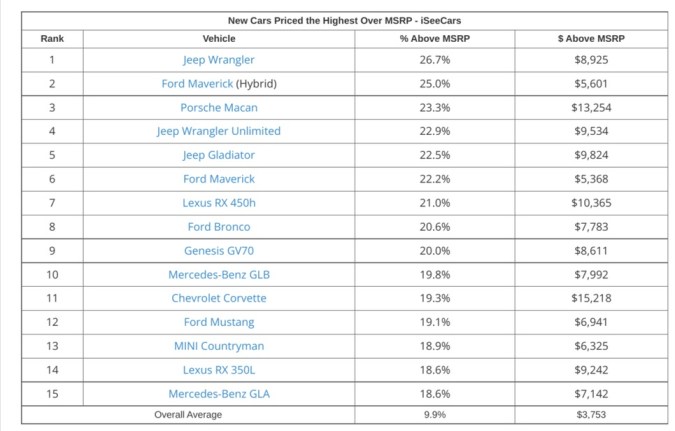The height and width of the screenshot is (431, 675).
Task: Click the Ford Bronco link
Action: 219,227
